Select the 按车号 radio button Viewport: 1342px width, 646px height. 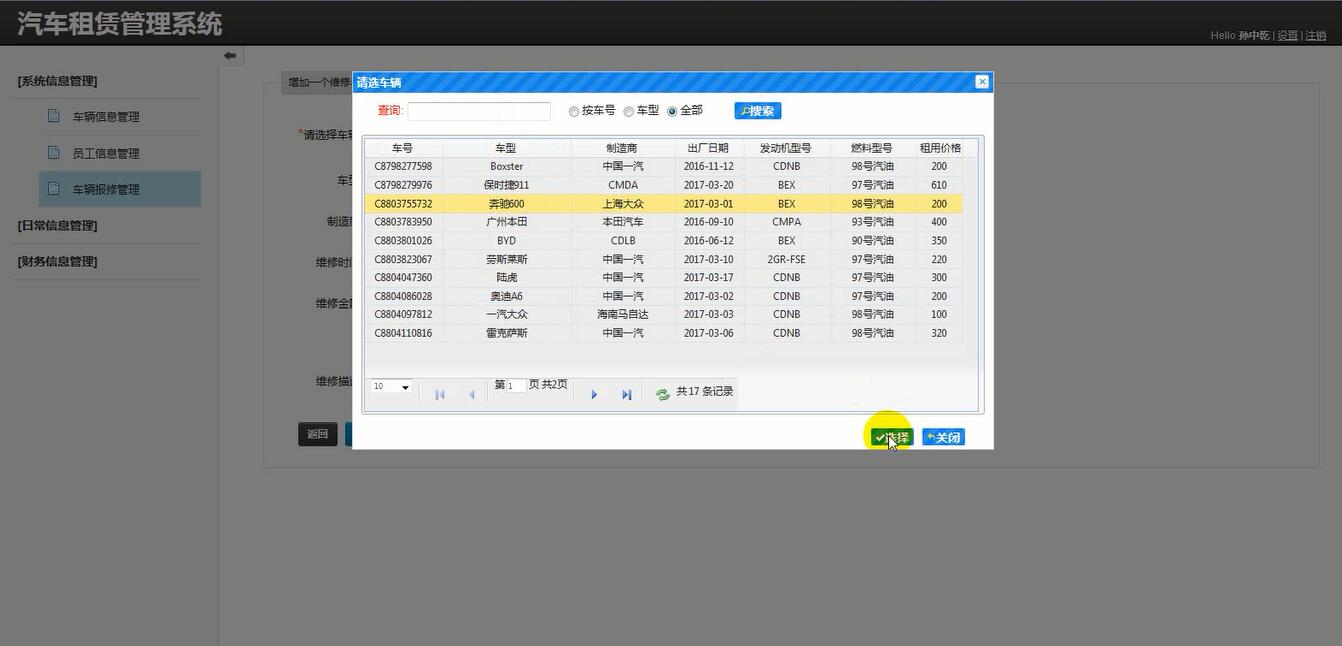[573, 111]
